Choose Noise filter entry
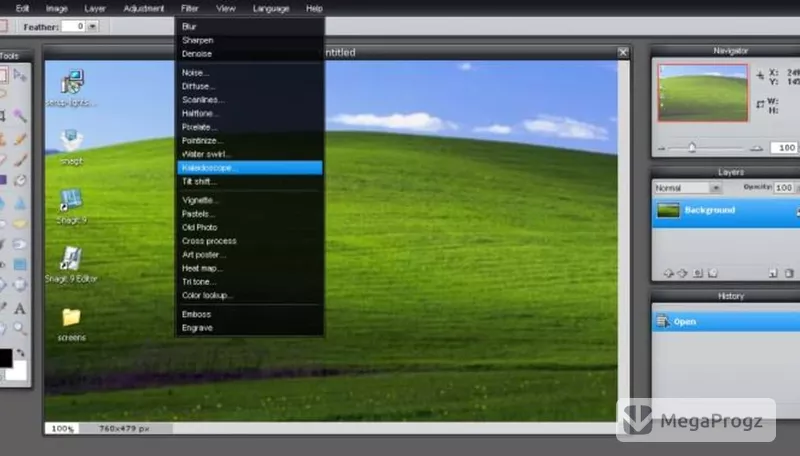Viewport: 800px width, 456px height. 250,73
